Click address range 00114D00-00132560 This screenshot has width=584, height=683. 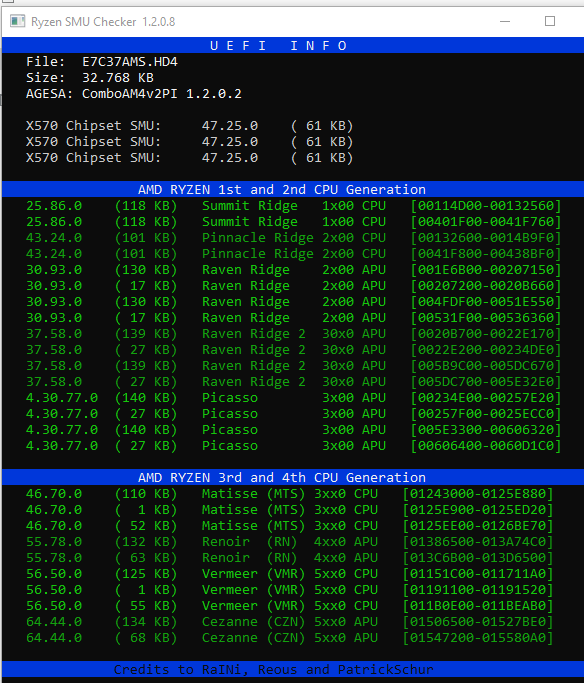pyautogui.click(x=486, y=206)
